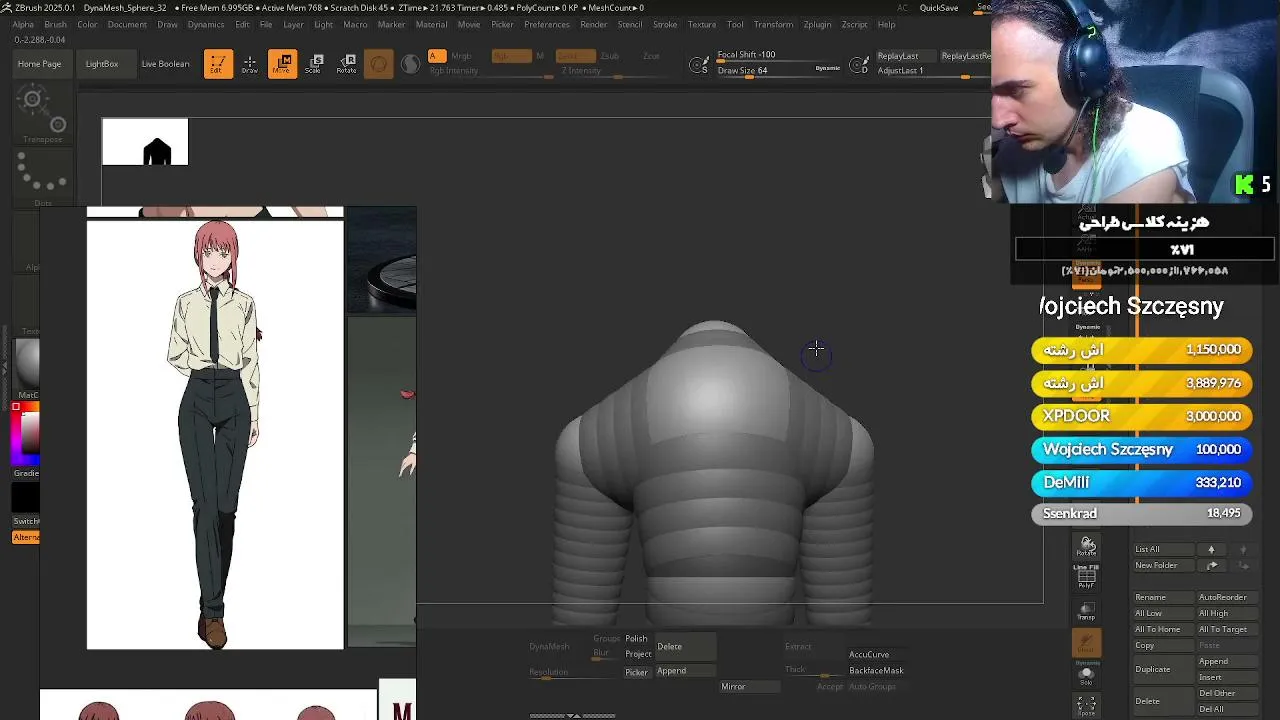Click the sculptris sphere icon beside Gizmo

(410, 65)
